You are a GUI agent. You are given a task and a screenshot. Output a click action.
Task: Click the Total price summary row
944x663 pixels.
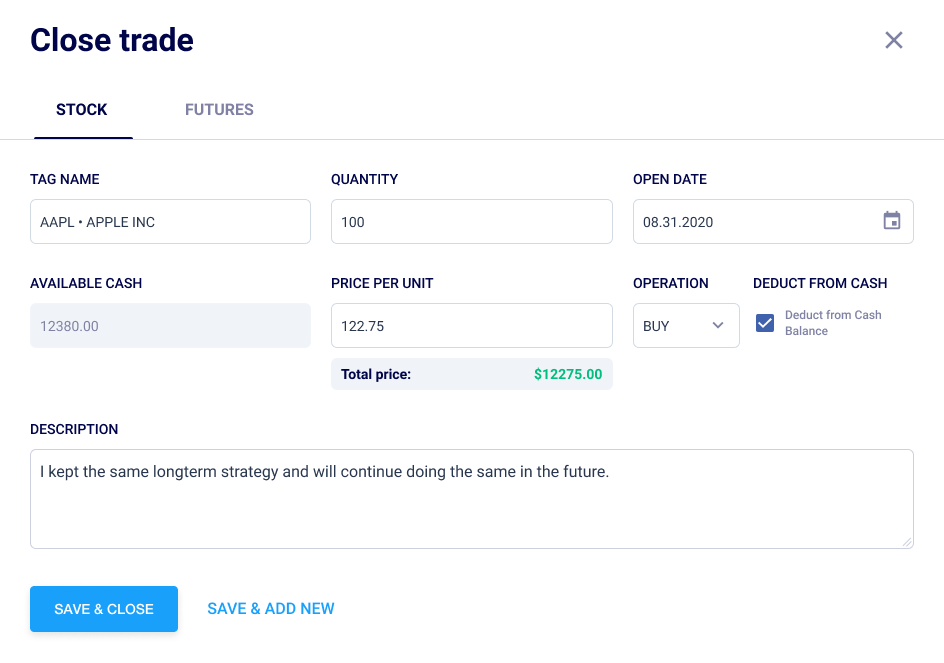472,374
